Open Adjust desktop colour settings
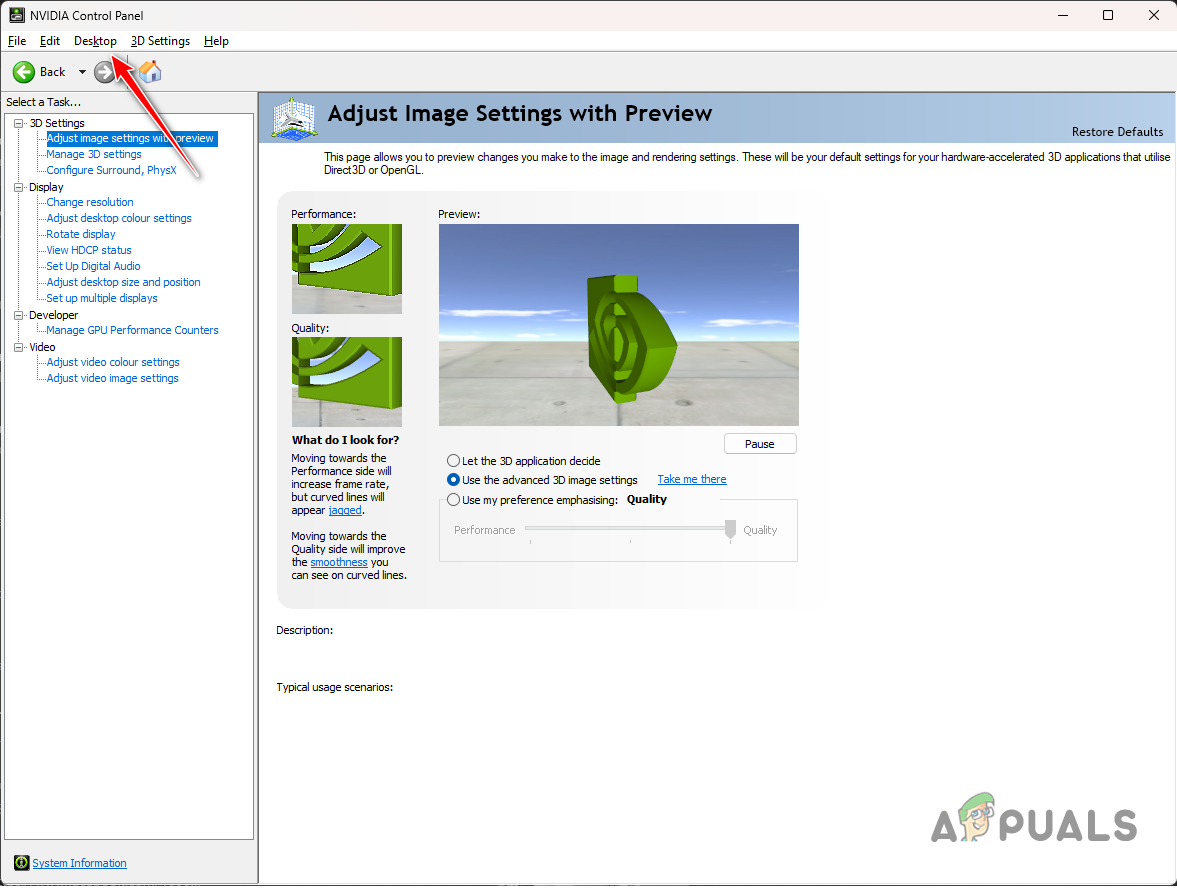1177x890 pixels. pyautogui.click(x=119, y=218)
